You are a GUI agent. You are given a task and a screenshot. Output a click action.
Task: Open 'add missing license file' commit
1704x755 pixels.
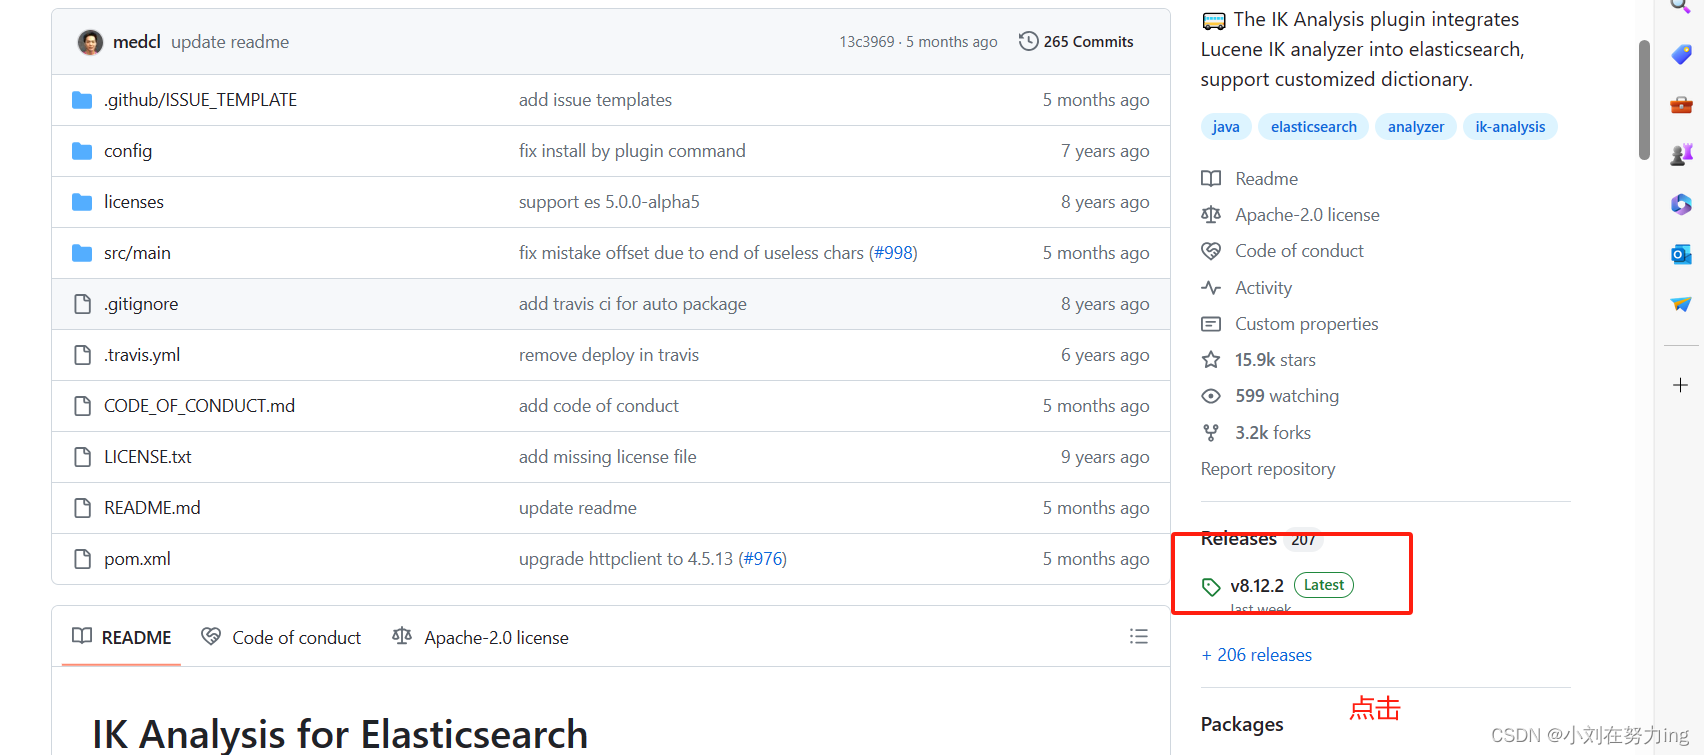(608, 457)
